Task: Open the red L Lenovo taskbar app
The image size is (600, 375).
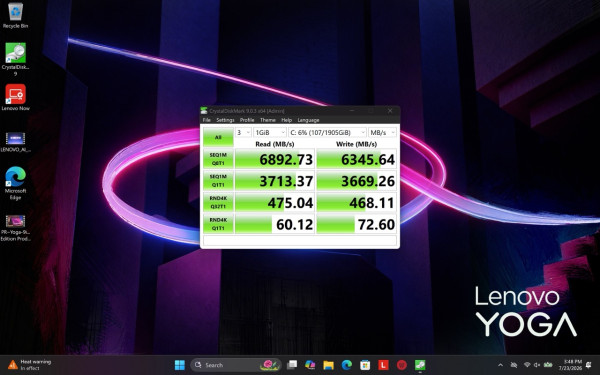Action: (383, 365)
